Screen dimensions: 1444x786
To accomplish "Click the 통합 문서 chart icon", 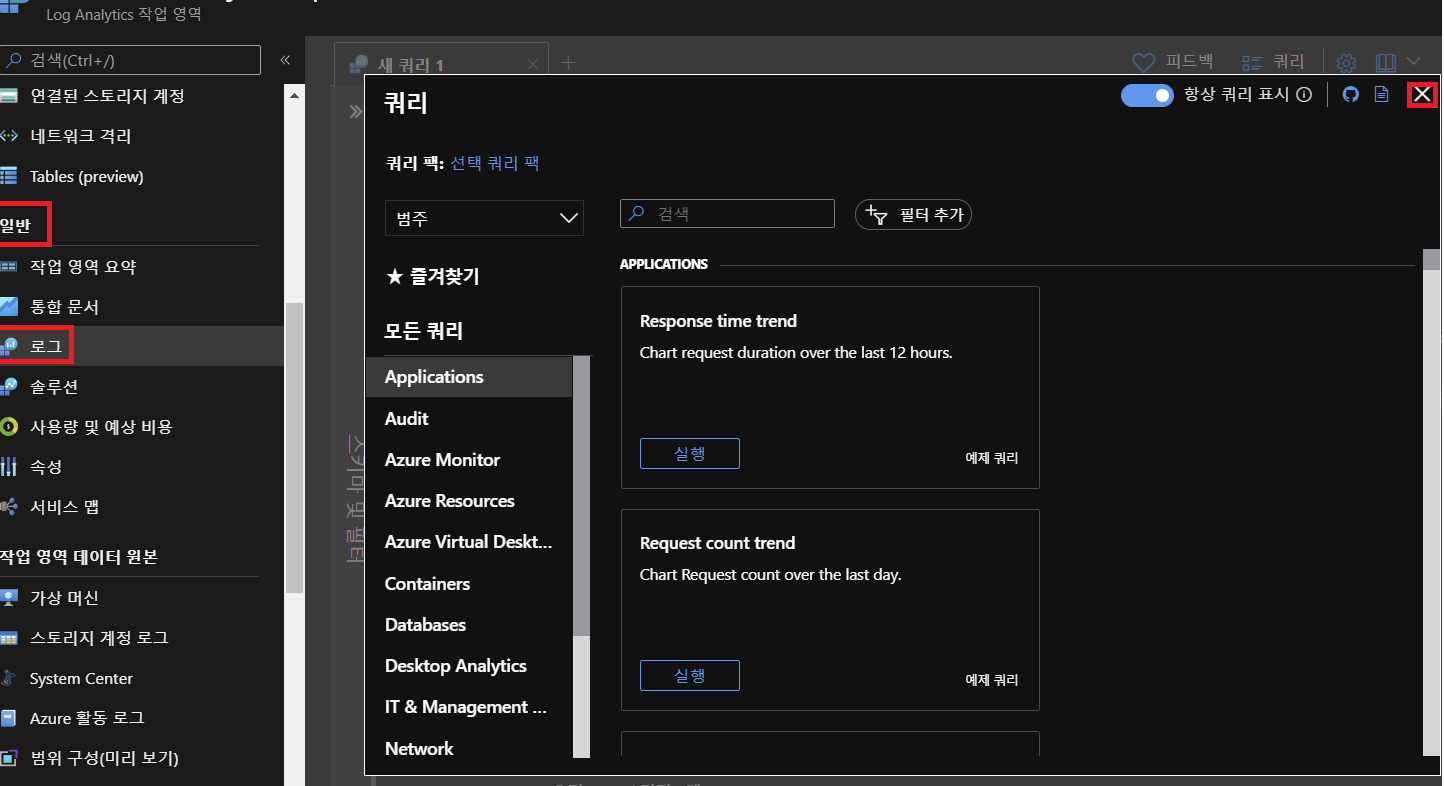I will (9, 307).
